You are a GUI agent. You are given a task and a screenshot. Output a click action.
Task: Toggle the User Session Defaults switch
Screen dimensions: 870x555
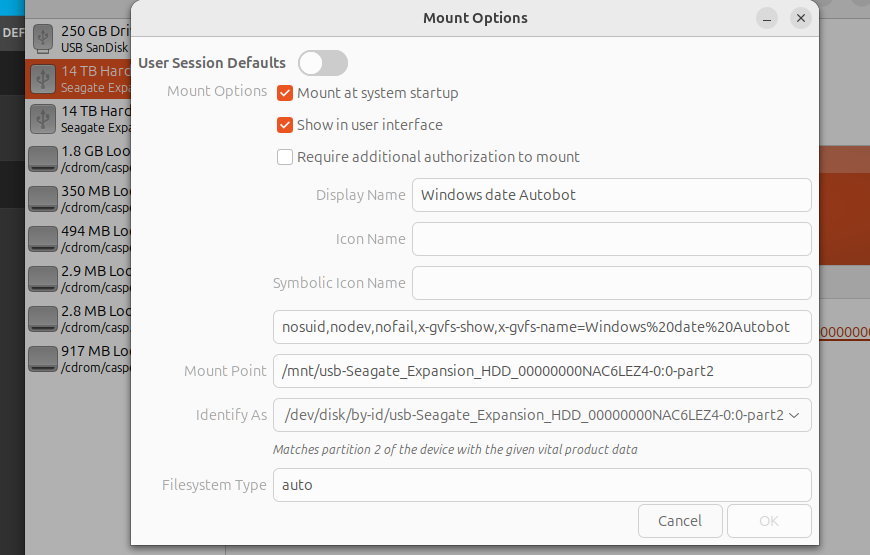pos(322,63)
